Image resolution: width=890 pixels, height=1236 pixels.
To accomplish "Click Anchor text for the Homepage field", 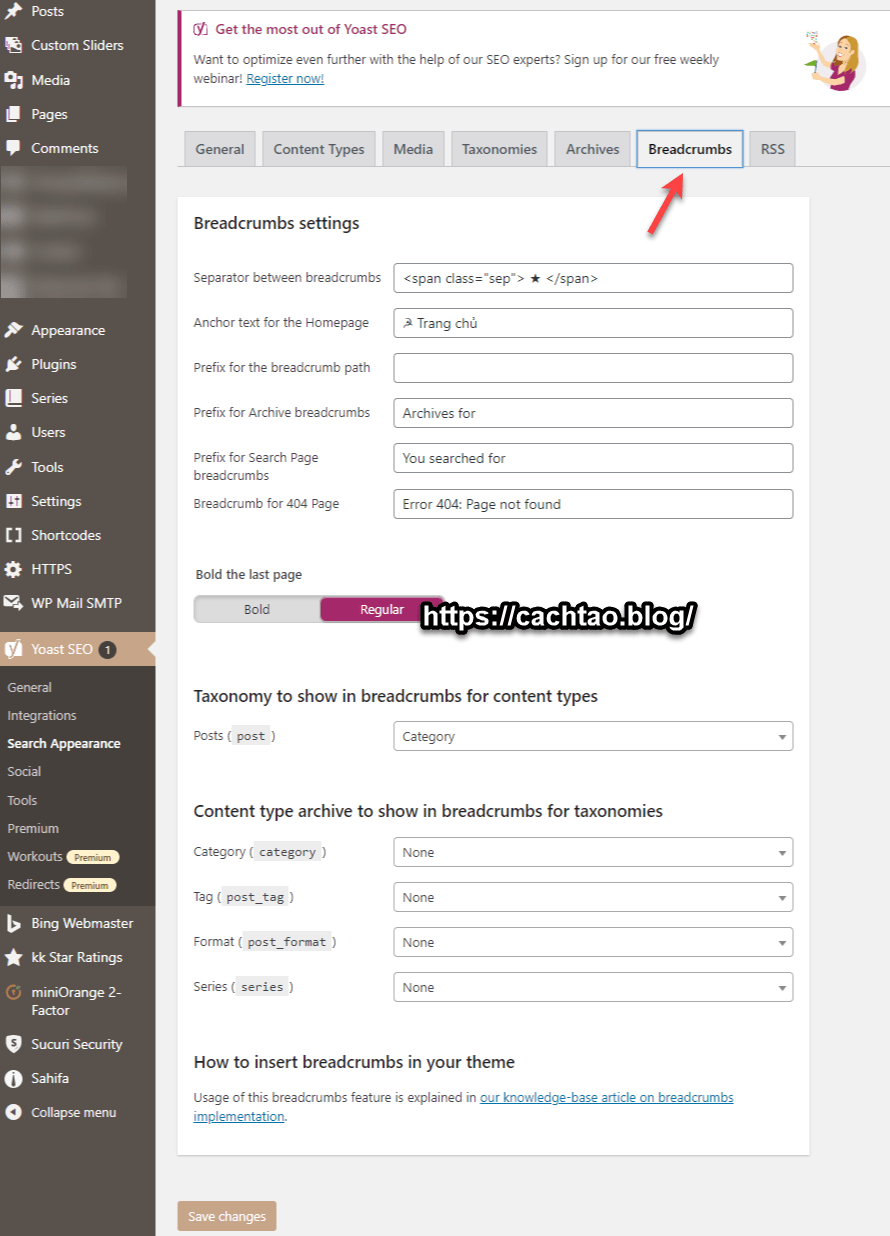I will 593,323.
